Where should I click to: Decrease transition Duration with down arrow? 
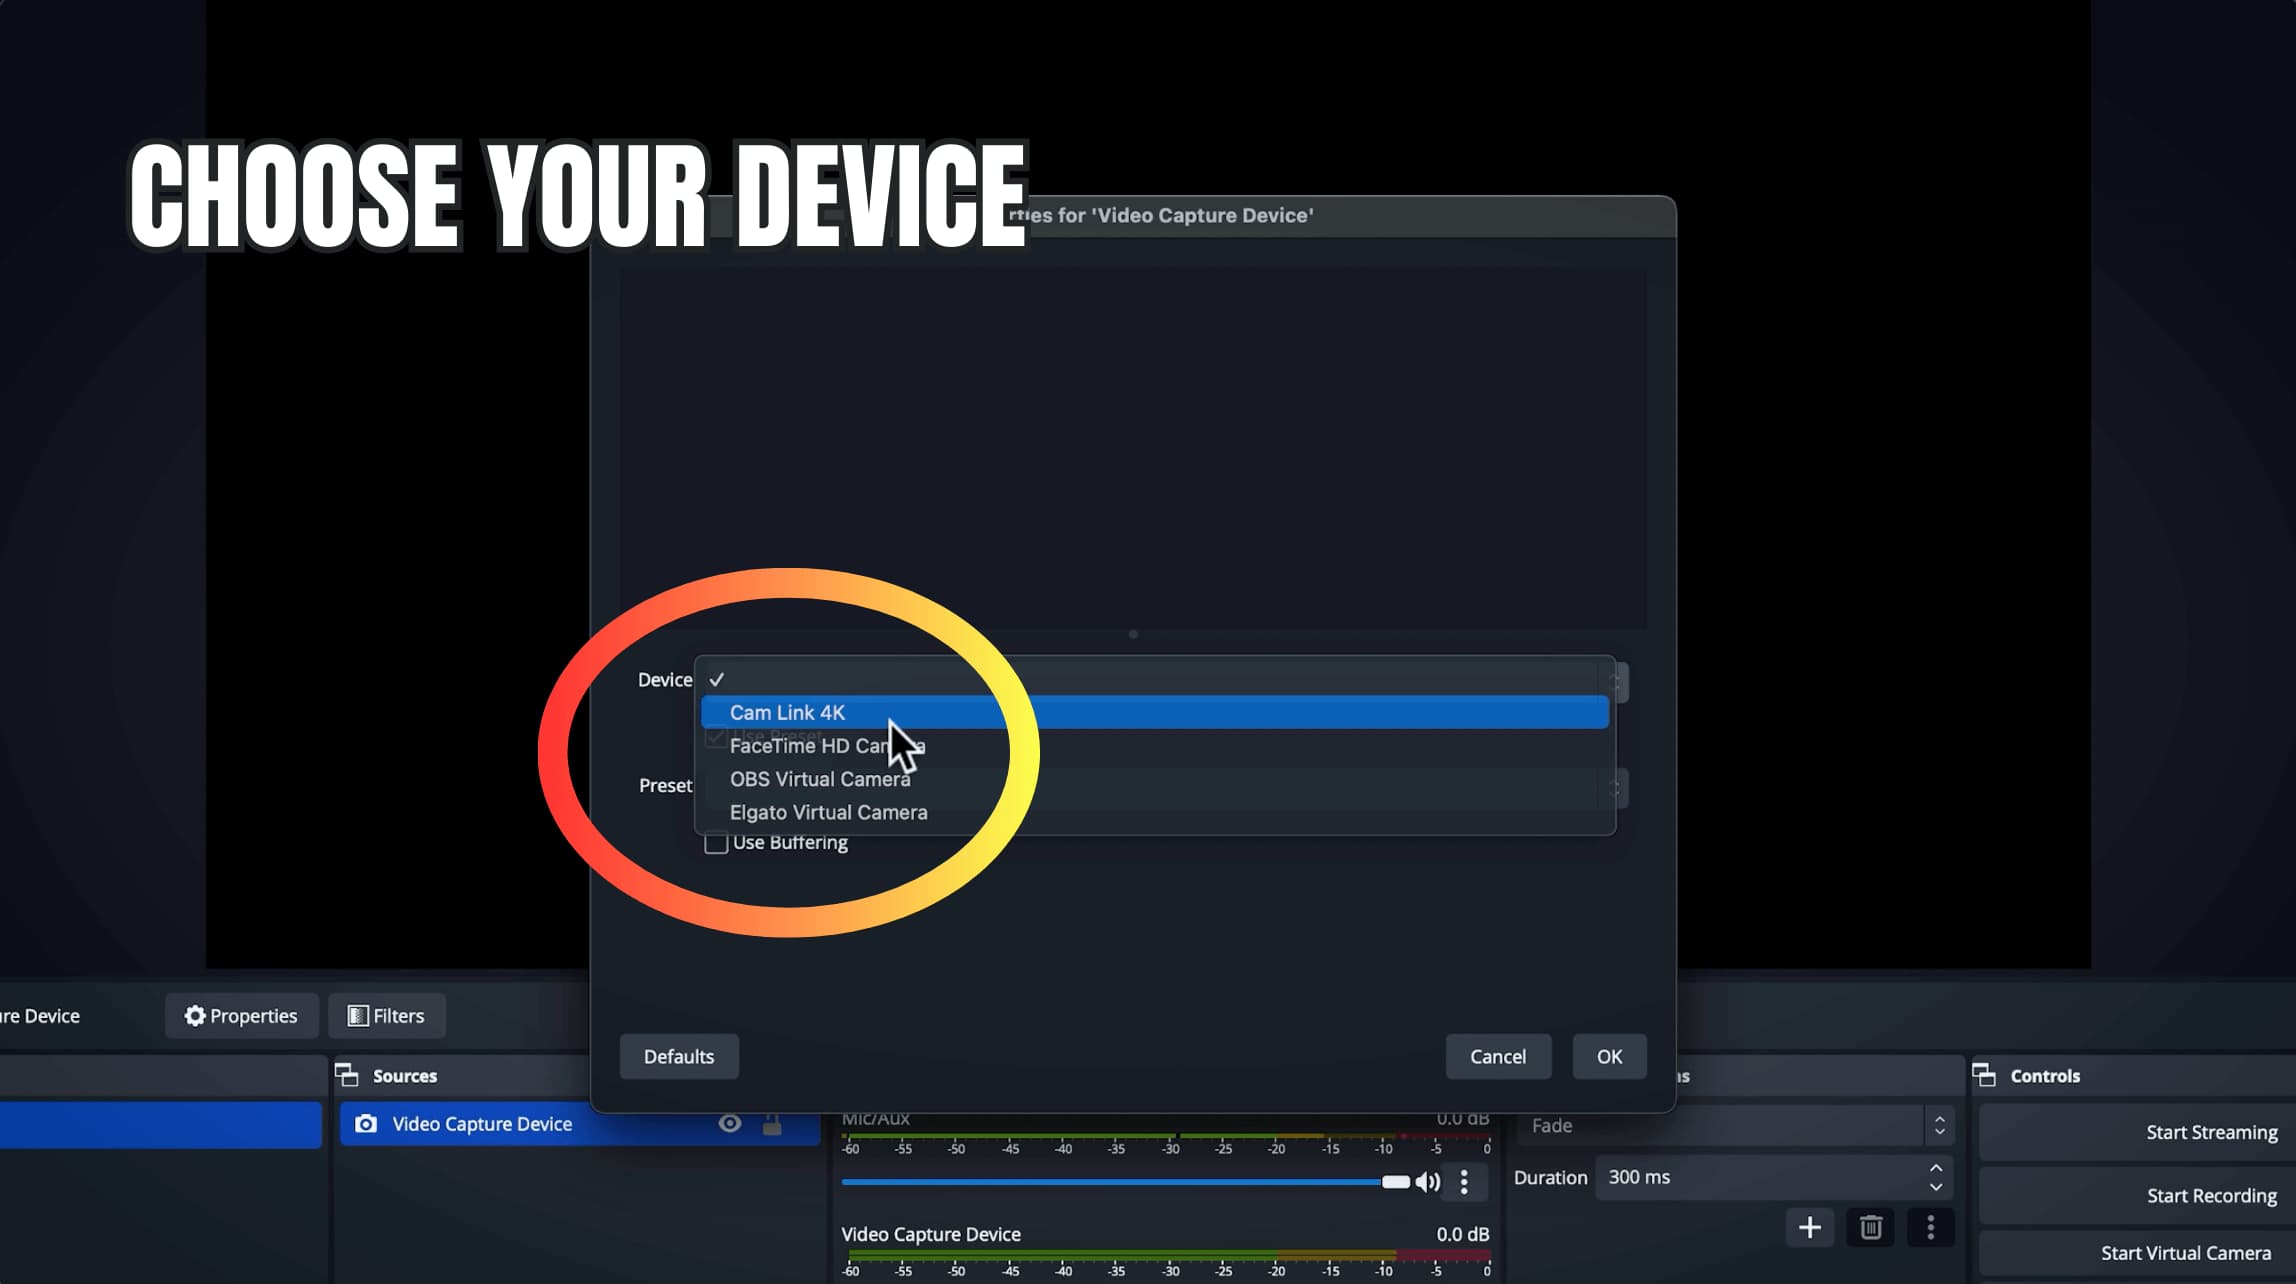[x=1936, y=1187]
